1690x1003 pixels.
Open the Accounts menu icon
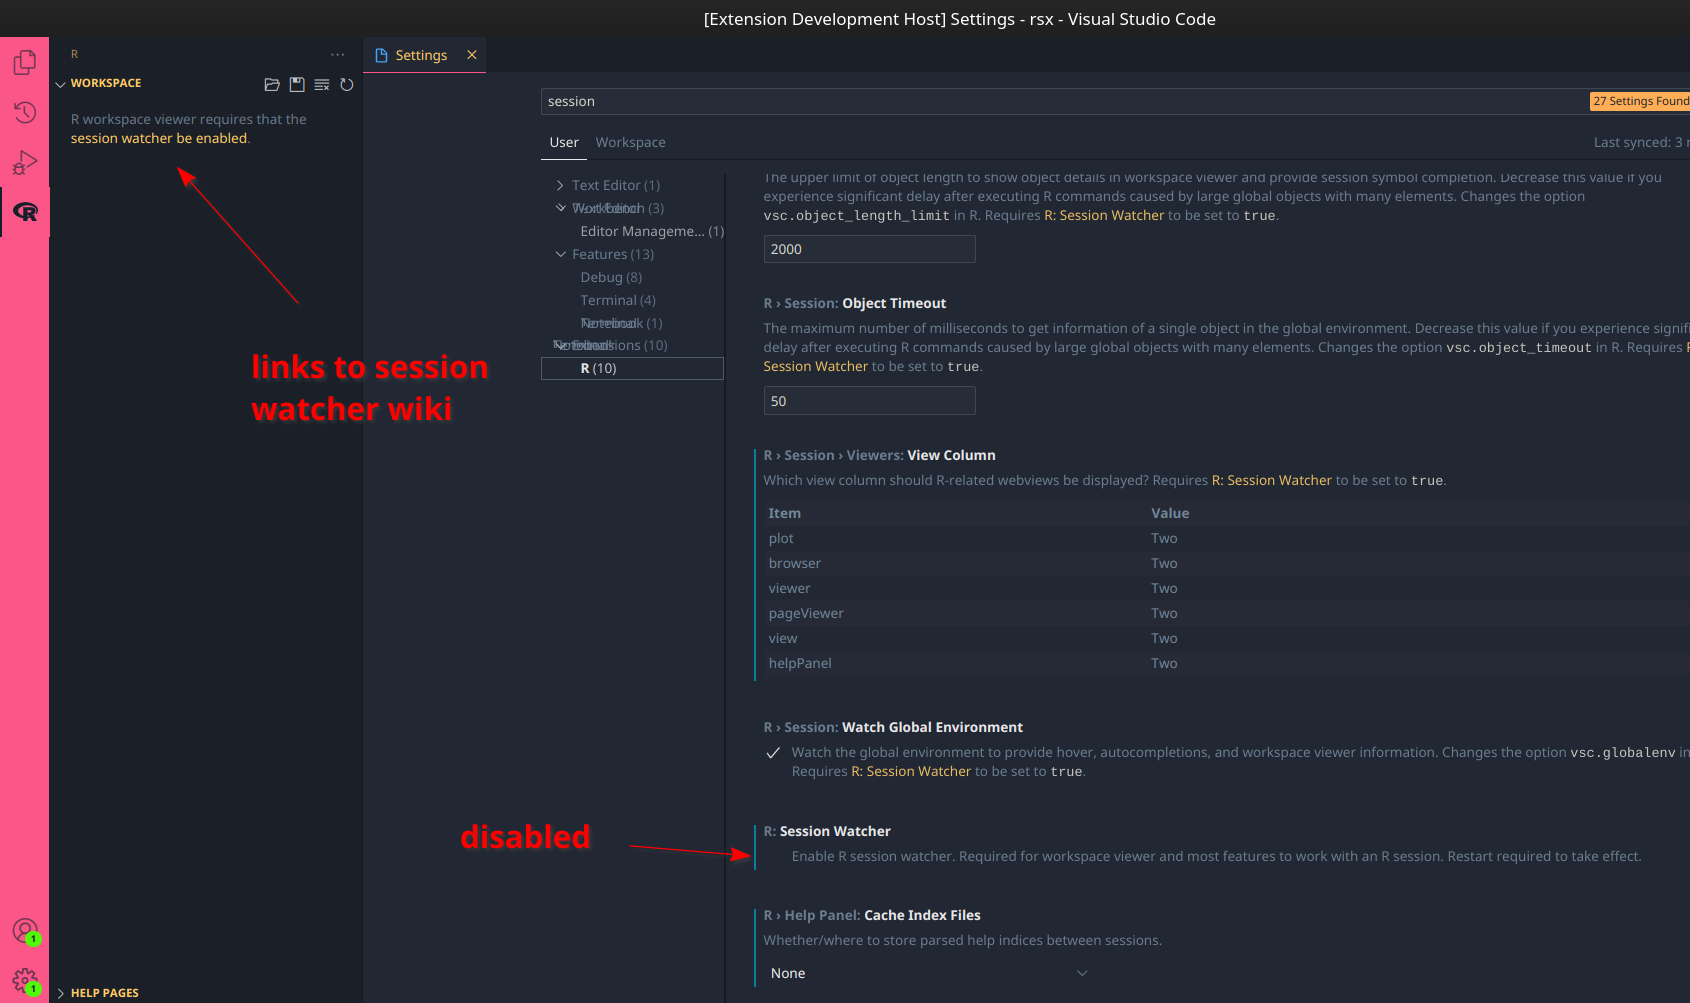pyautogui.click(x=25, y=931)
